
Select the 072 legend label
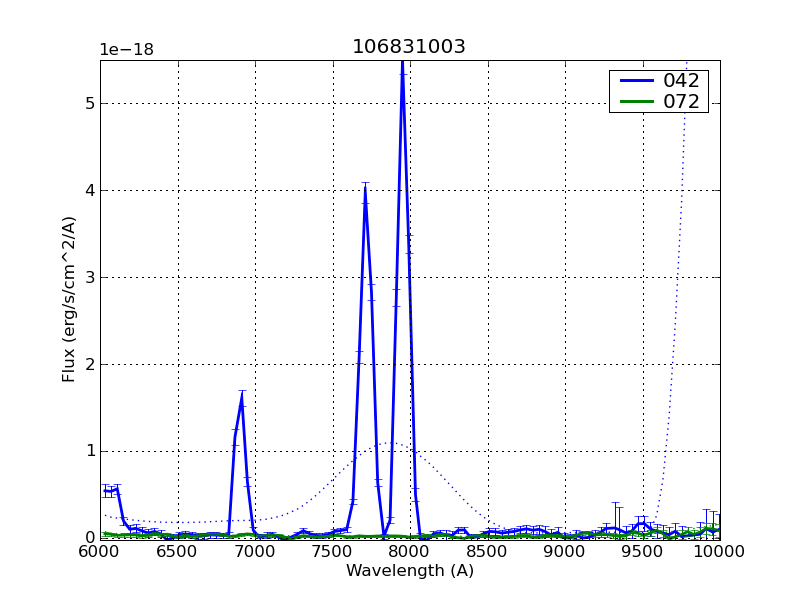[681, 101]
